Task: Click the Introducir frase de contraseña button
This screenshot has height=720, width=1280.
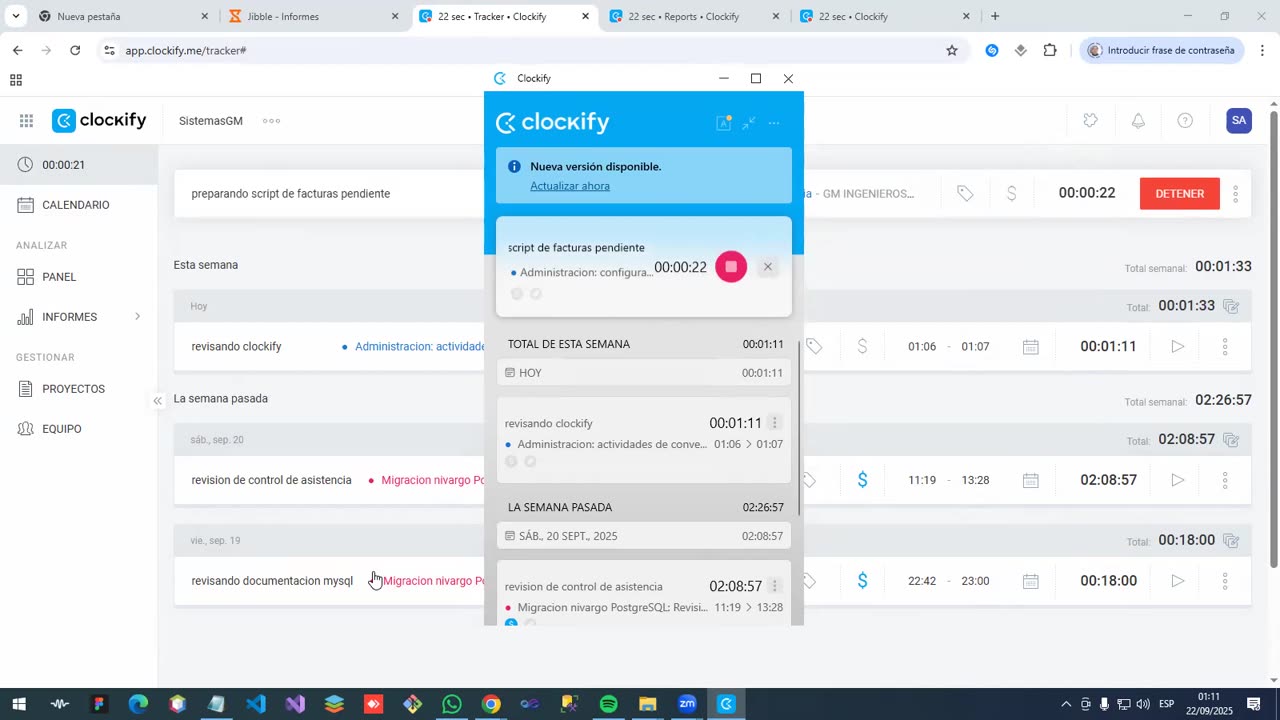Action: [x=1162, y=50]
